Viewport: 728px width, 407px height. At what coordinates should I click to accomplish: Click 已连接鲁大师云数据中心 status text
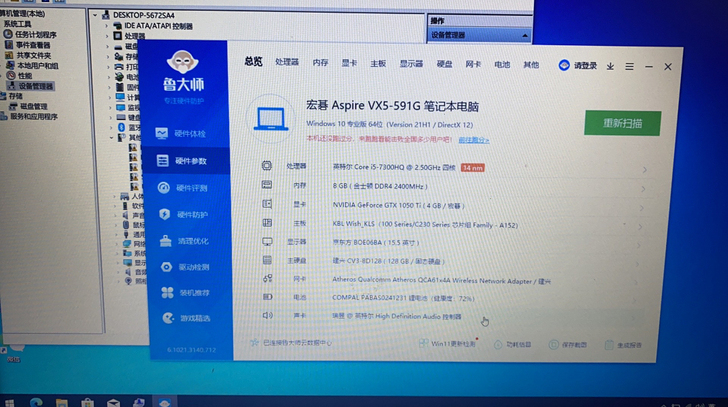pos(297,343)
